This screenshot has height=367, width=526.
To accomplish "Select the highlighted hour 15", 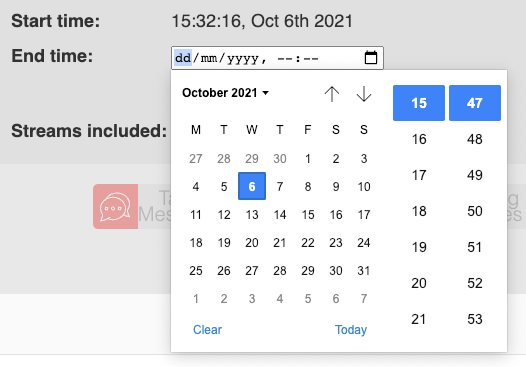I will [x=419, y=103].
